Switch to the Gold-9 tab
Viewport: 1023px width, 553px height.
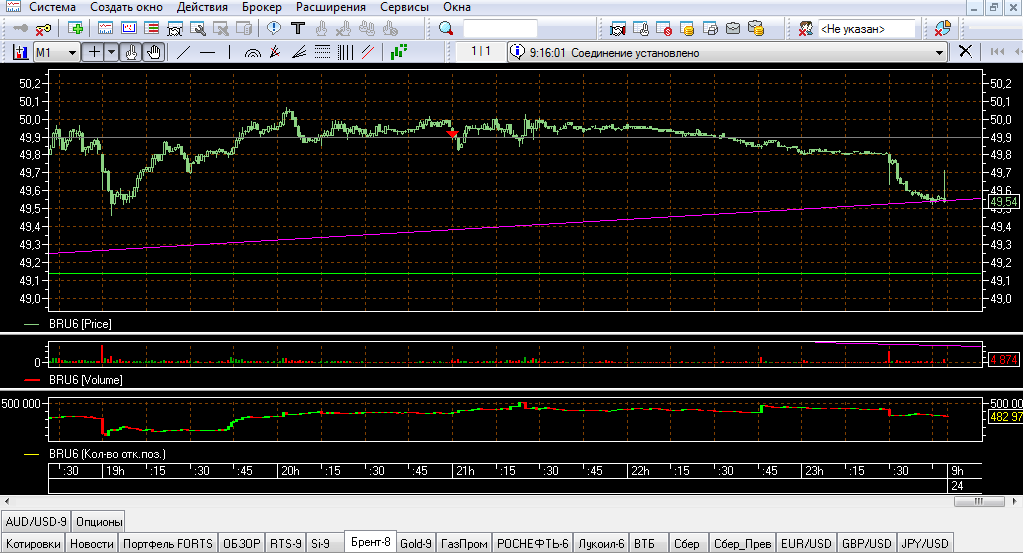tap(416, 543)
